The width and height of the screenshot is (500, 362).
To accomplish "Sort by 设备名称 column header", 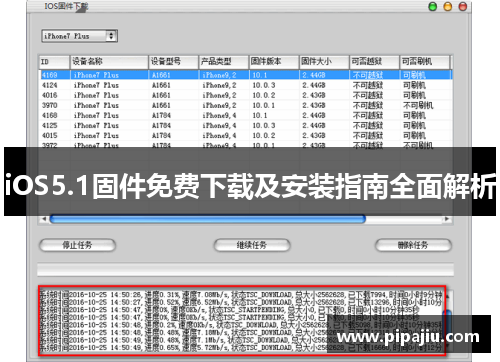I will tap(109, 62).
